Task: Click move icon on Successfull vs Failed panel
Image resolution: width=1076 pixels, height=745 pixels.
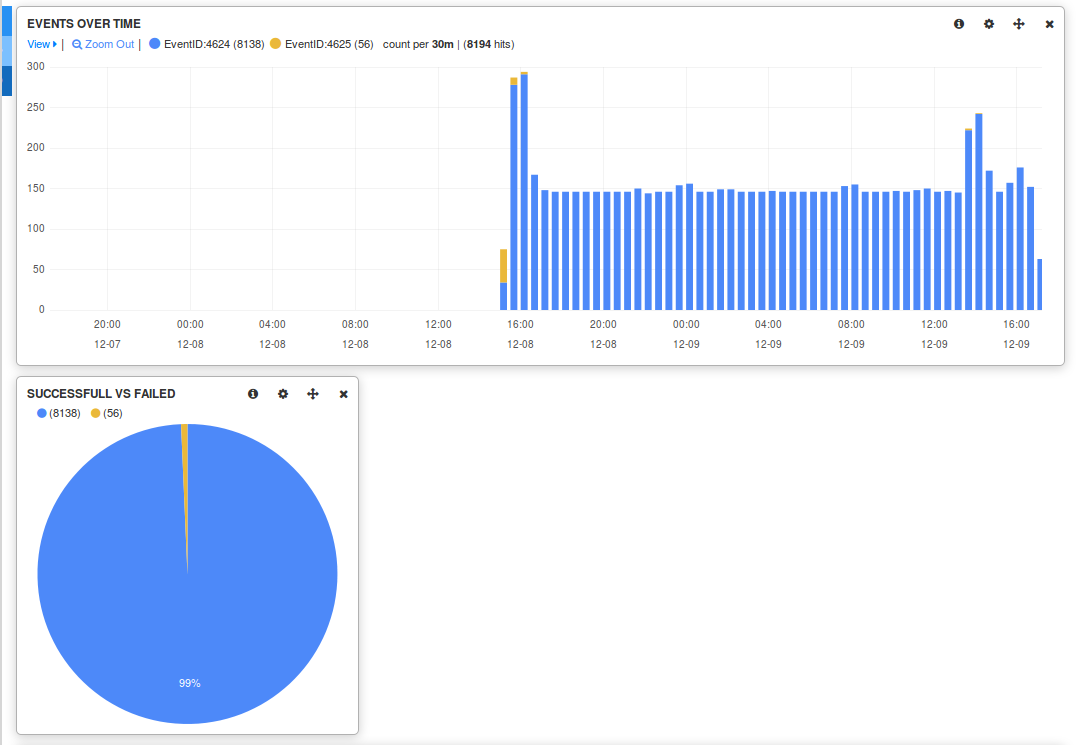Action: [x=313, y=394]
